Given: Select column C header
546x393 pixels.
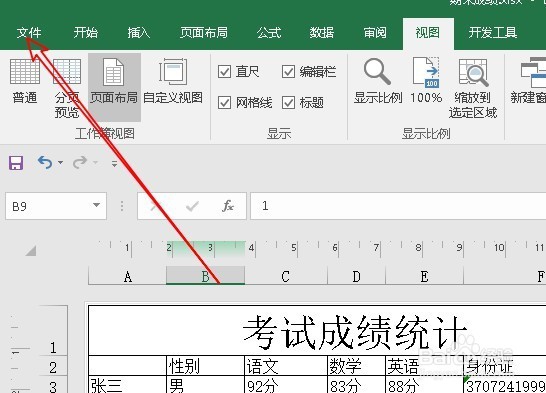Looking at the screenshot, I should tap(286, 276).
